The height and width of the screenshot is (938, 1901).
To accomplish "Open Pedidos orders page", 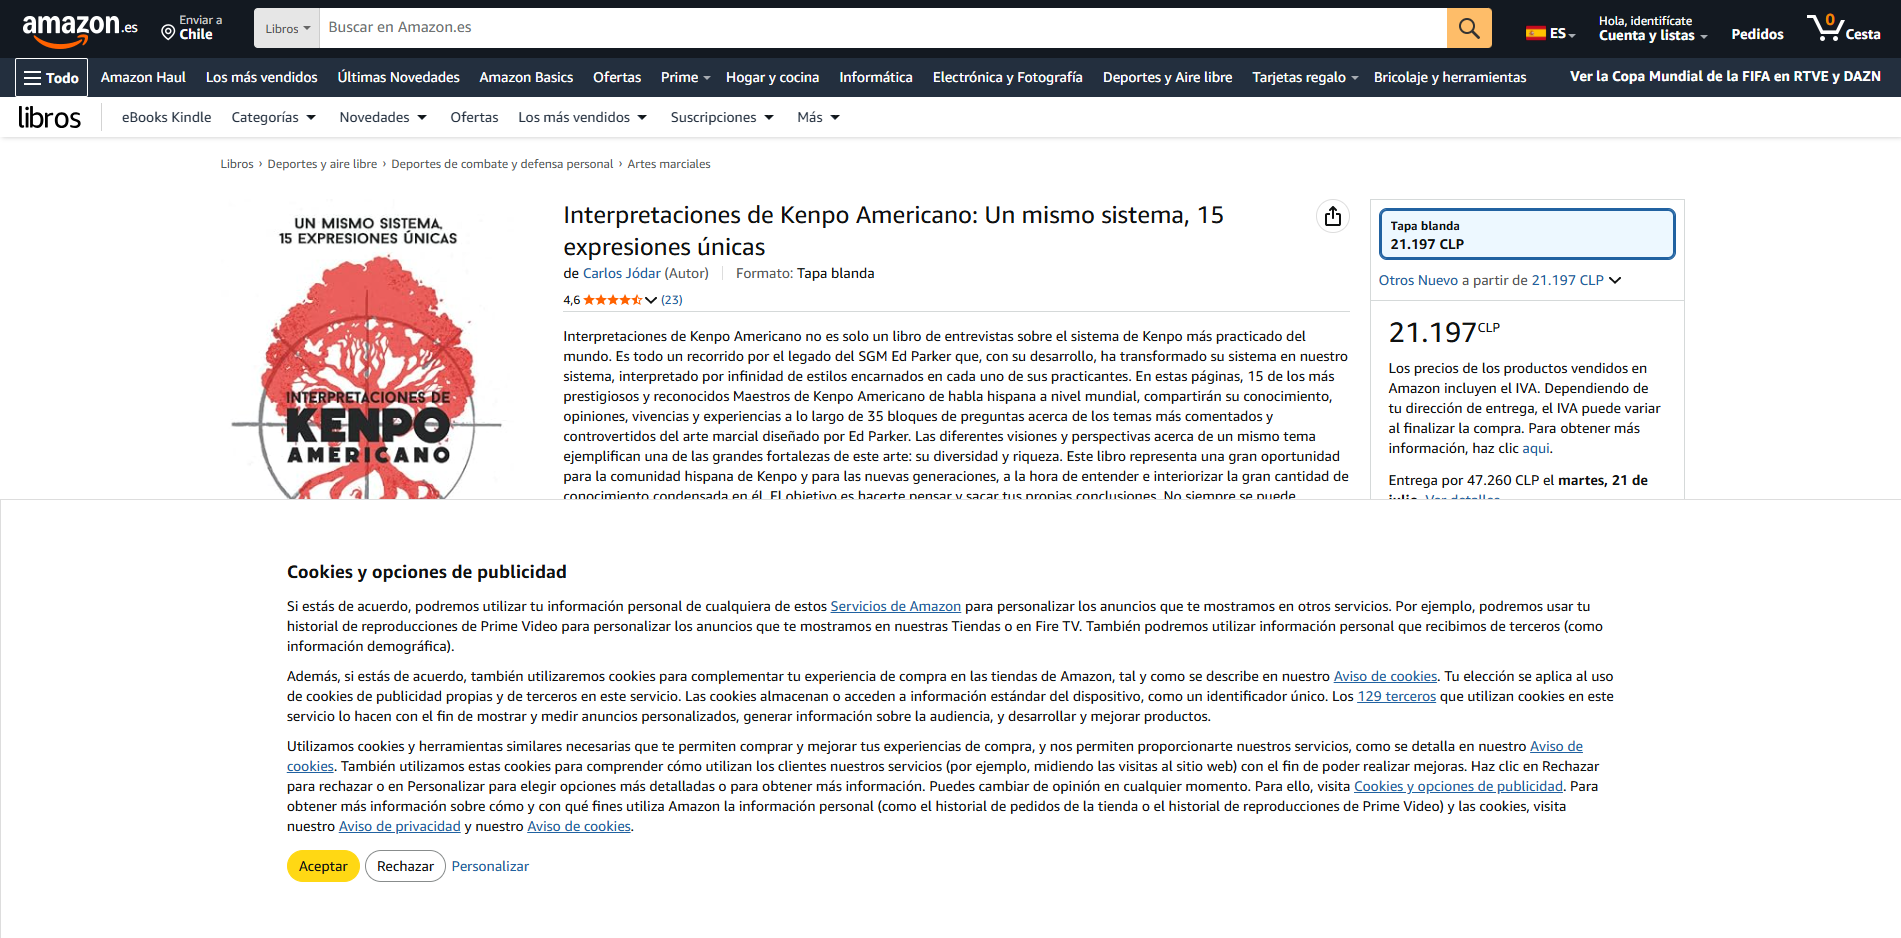I will point(1757,34).
